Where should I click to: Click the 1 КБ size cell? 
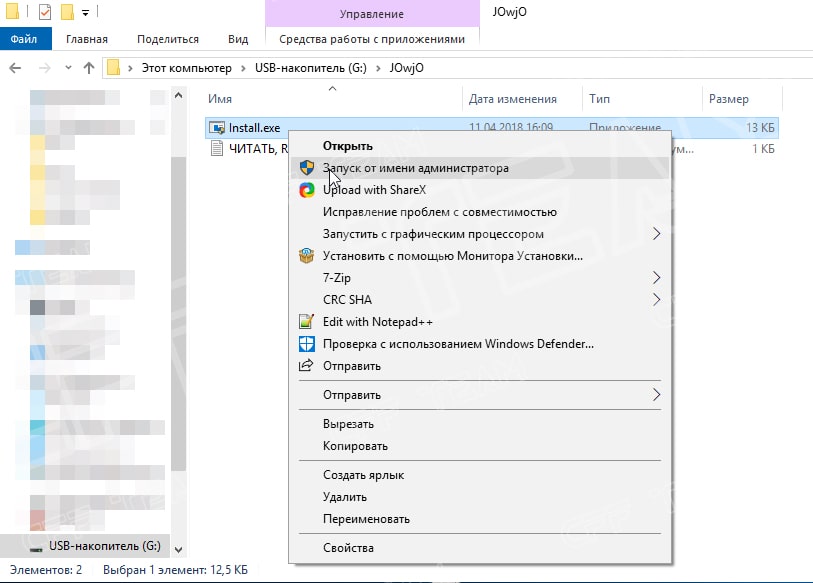pos(763,149)
